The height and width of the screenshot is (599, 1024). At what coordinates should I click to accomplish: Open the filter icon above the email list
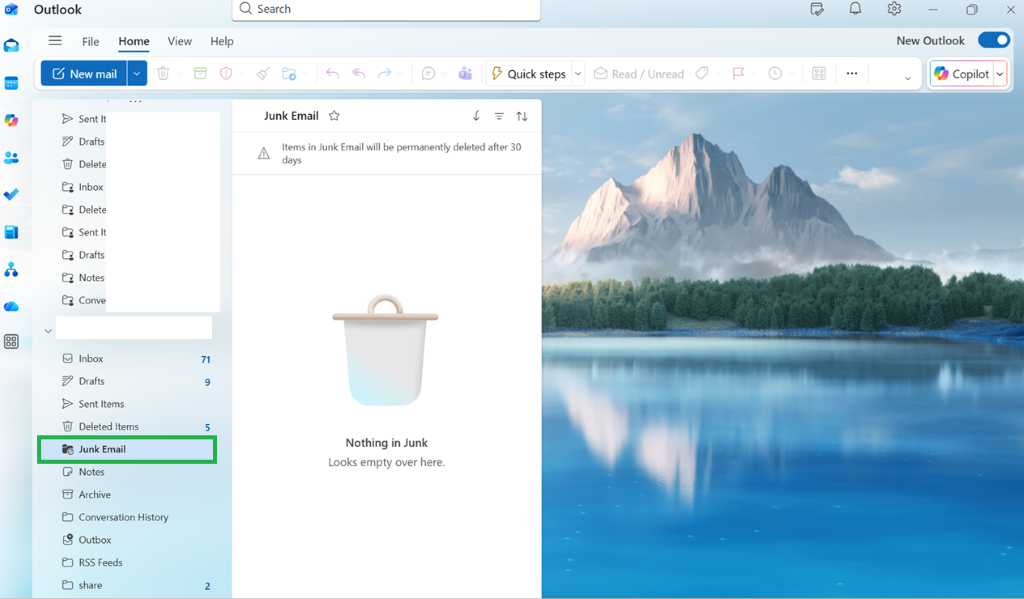coord(499,116)
